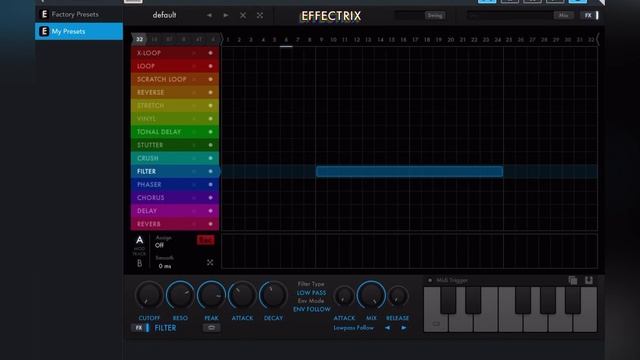Toggle the STUTTER effect dot

pyautogui.click(x=211, y=145)
